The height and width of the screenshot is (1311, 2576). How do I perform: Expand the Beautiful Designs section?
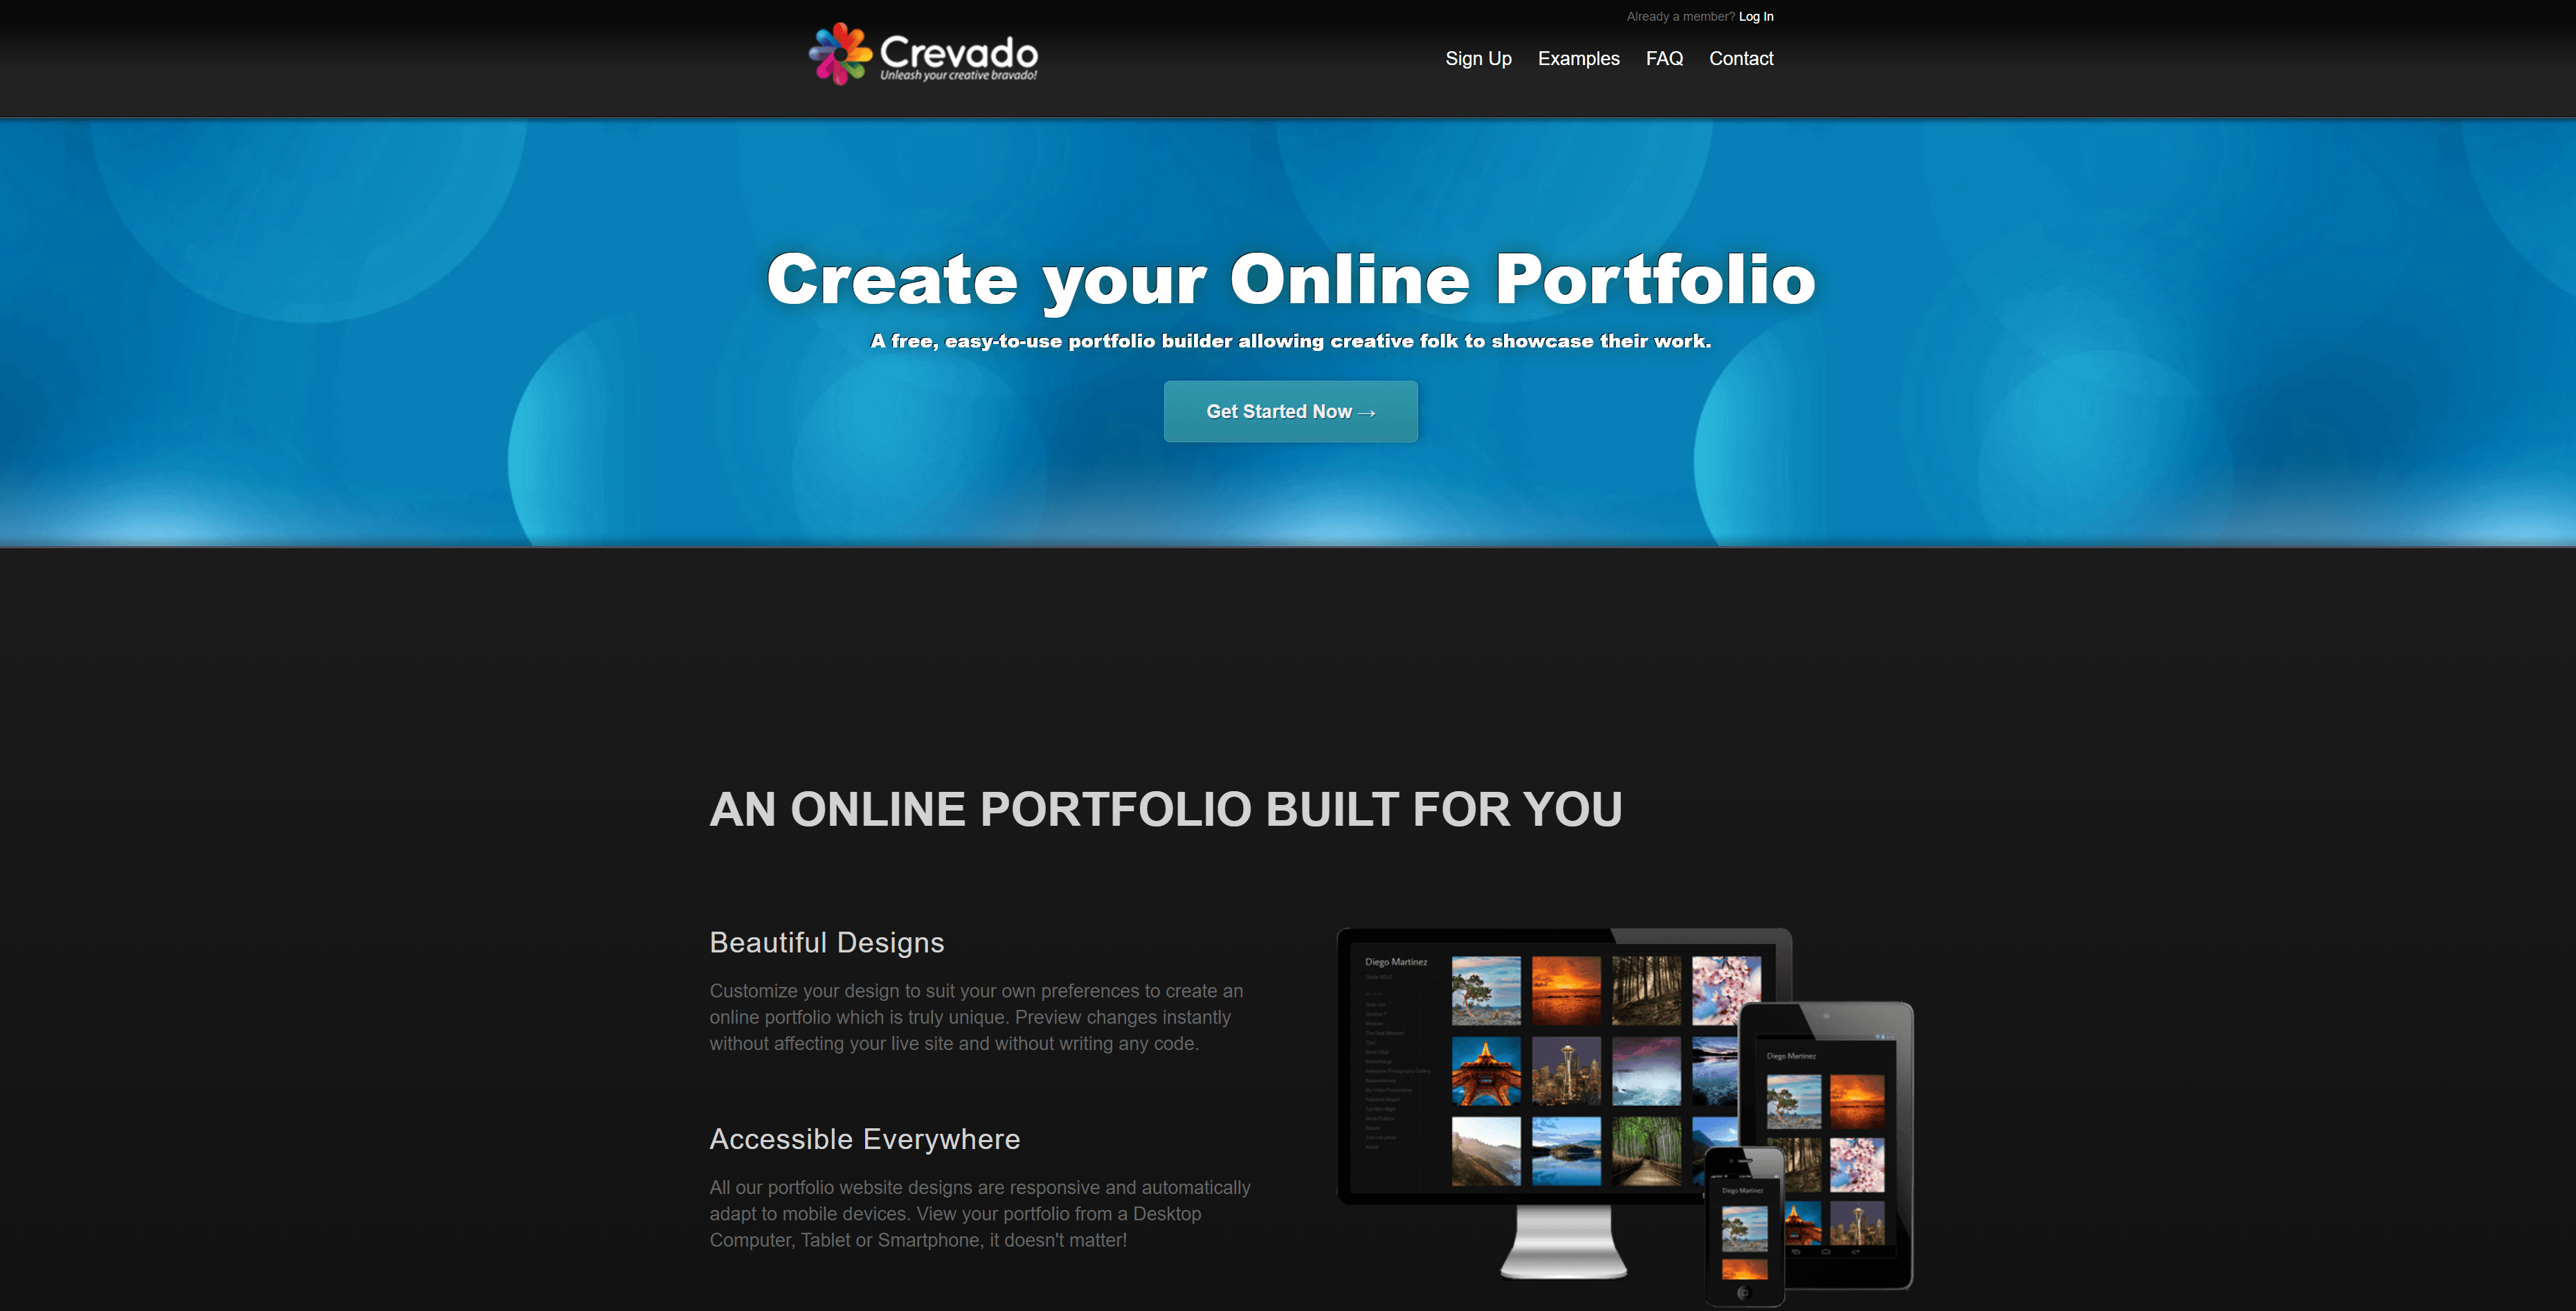pos(828,940)
